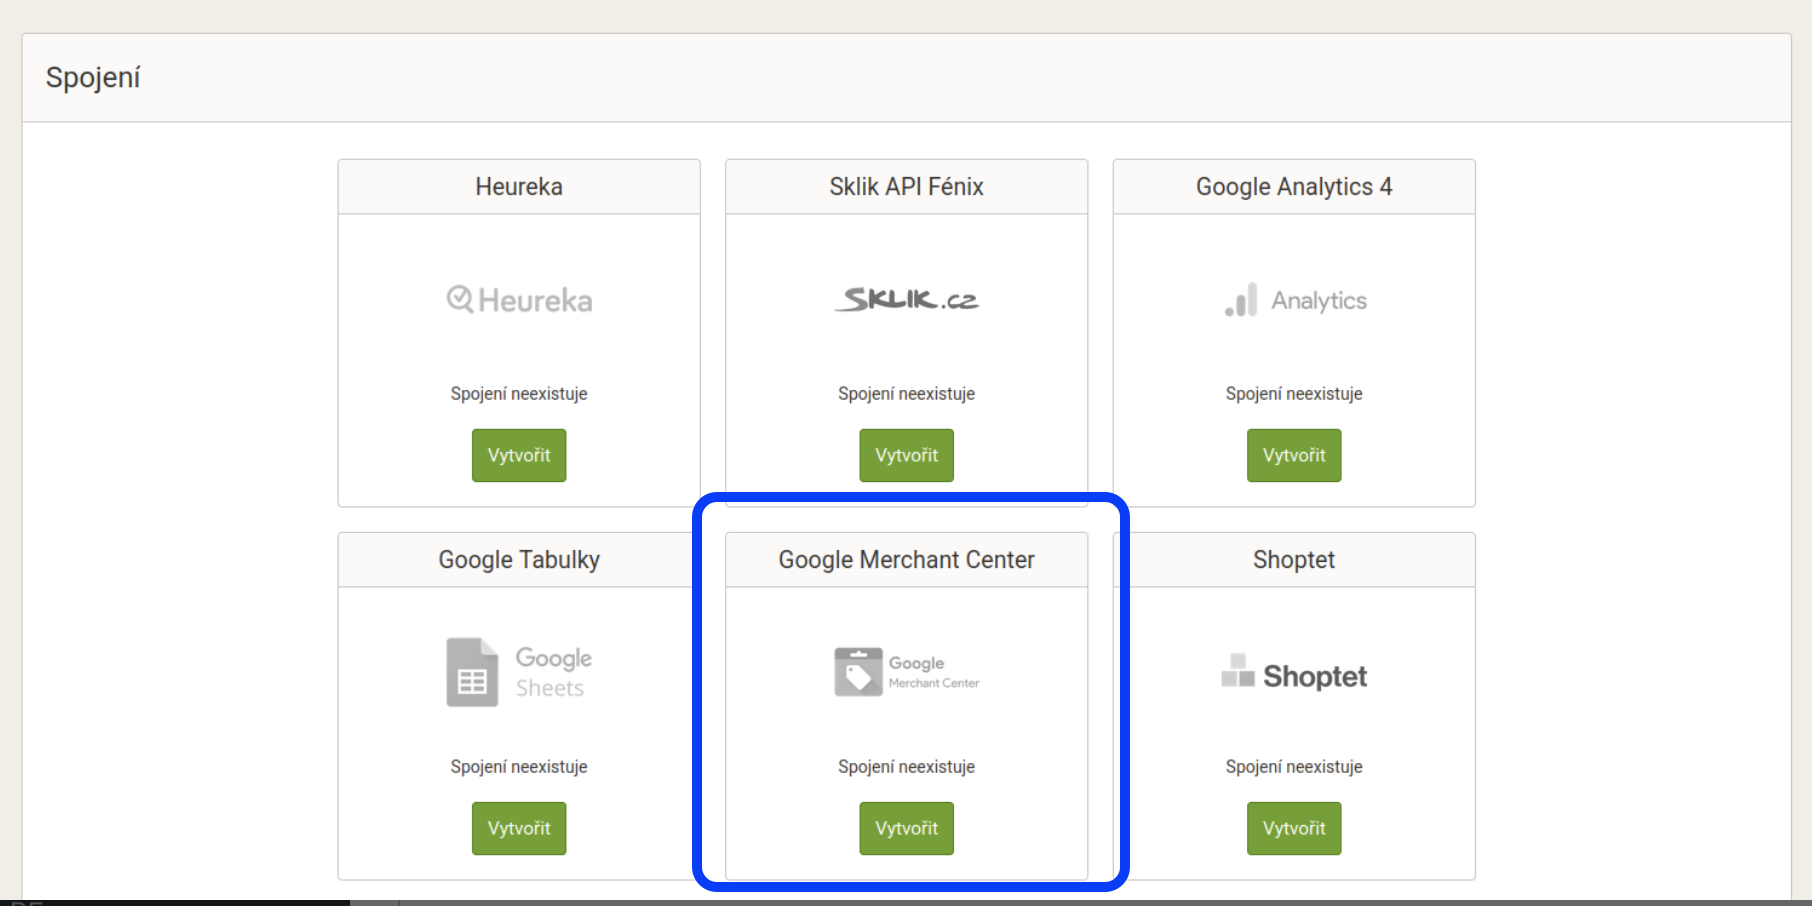
Task: Click the Google Merchant Center card title
Action: (906, 560)
